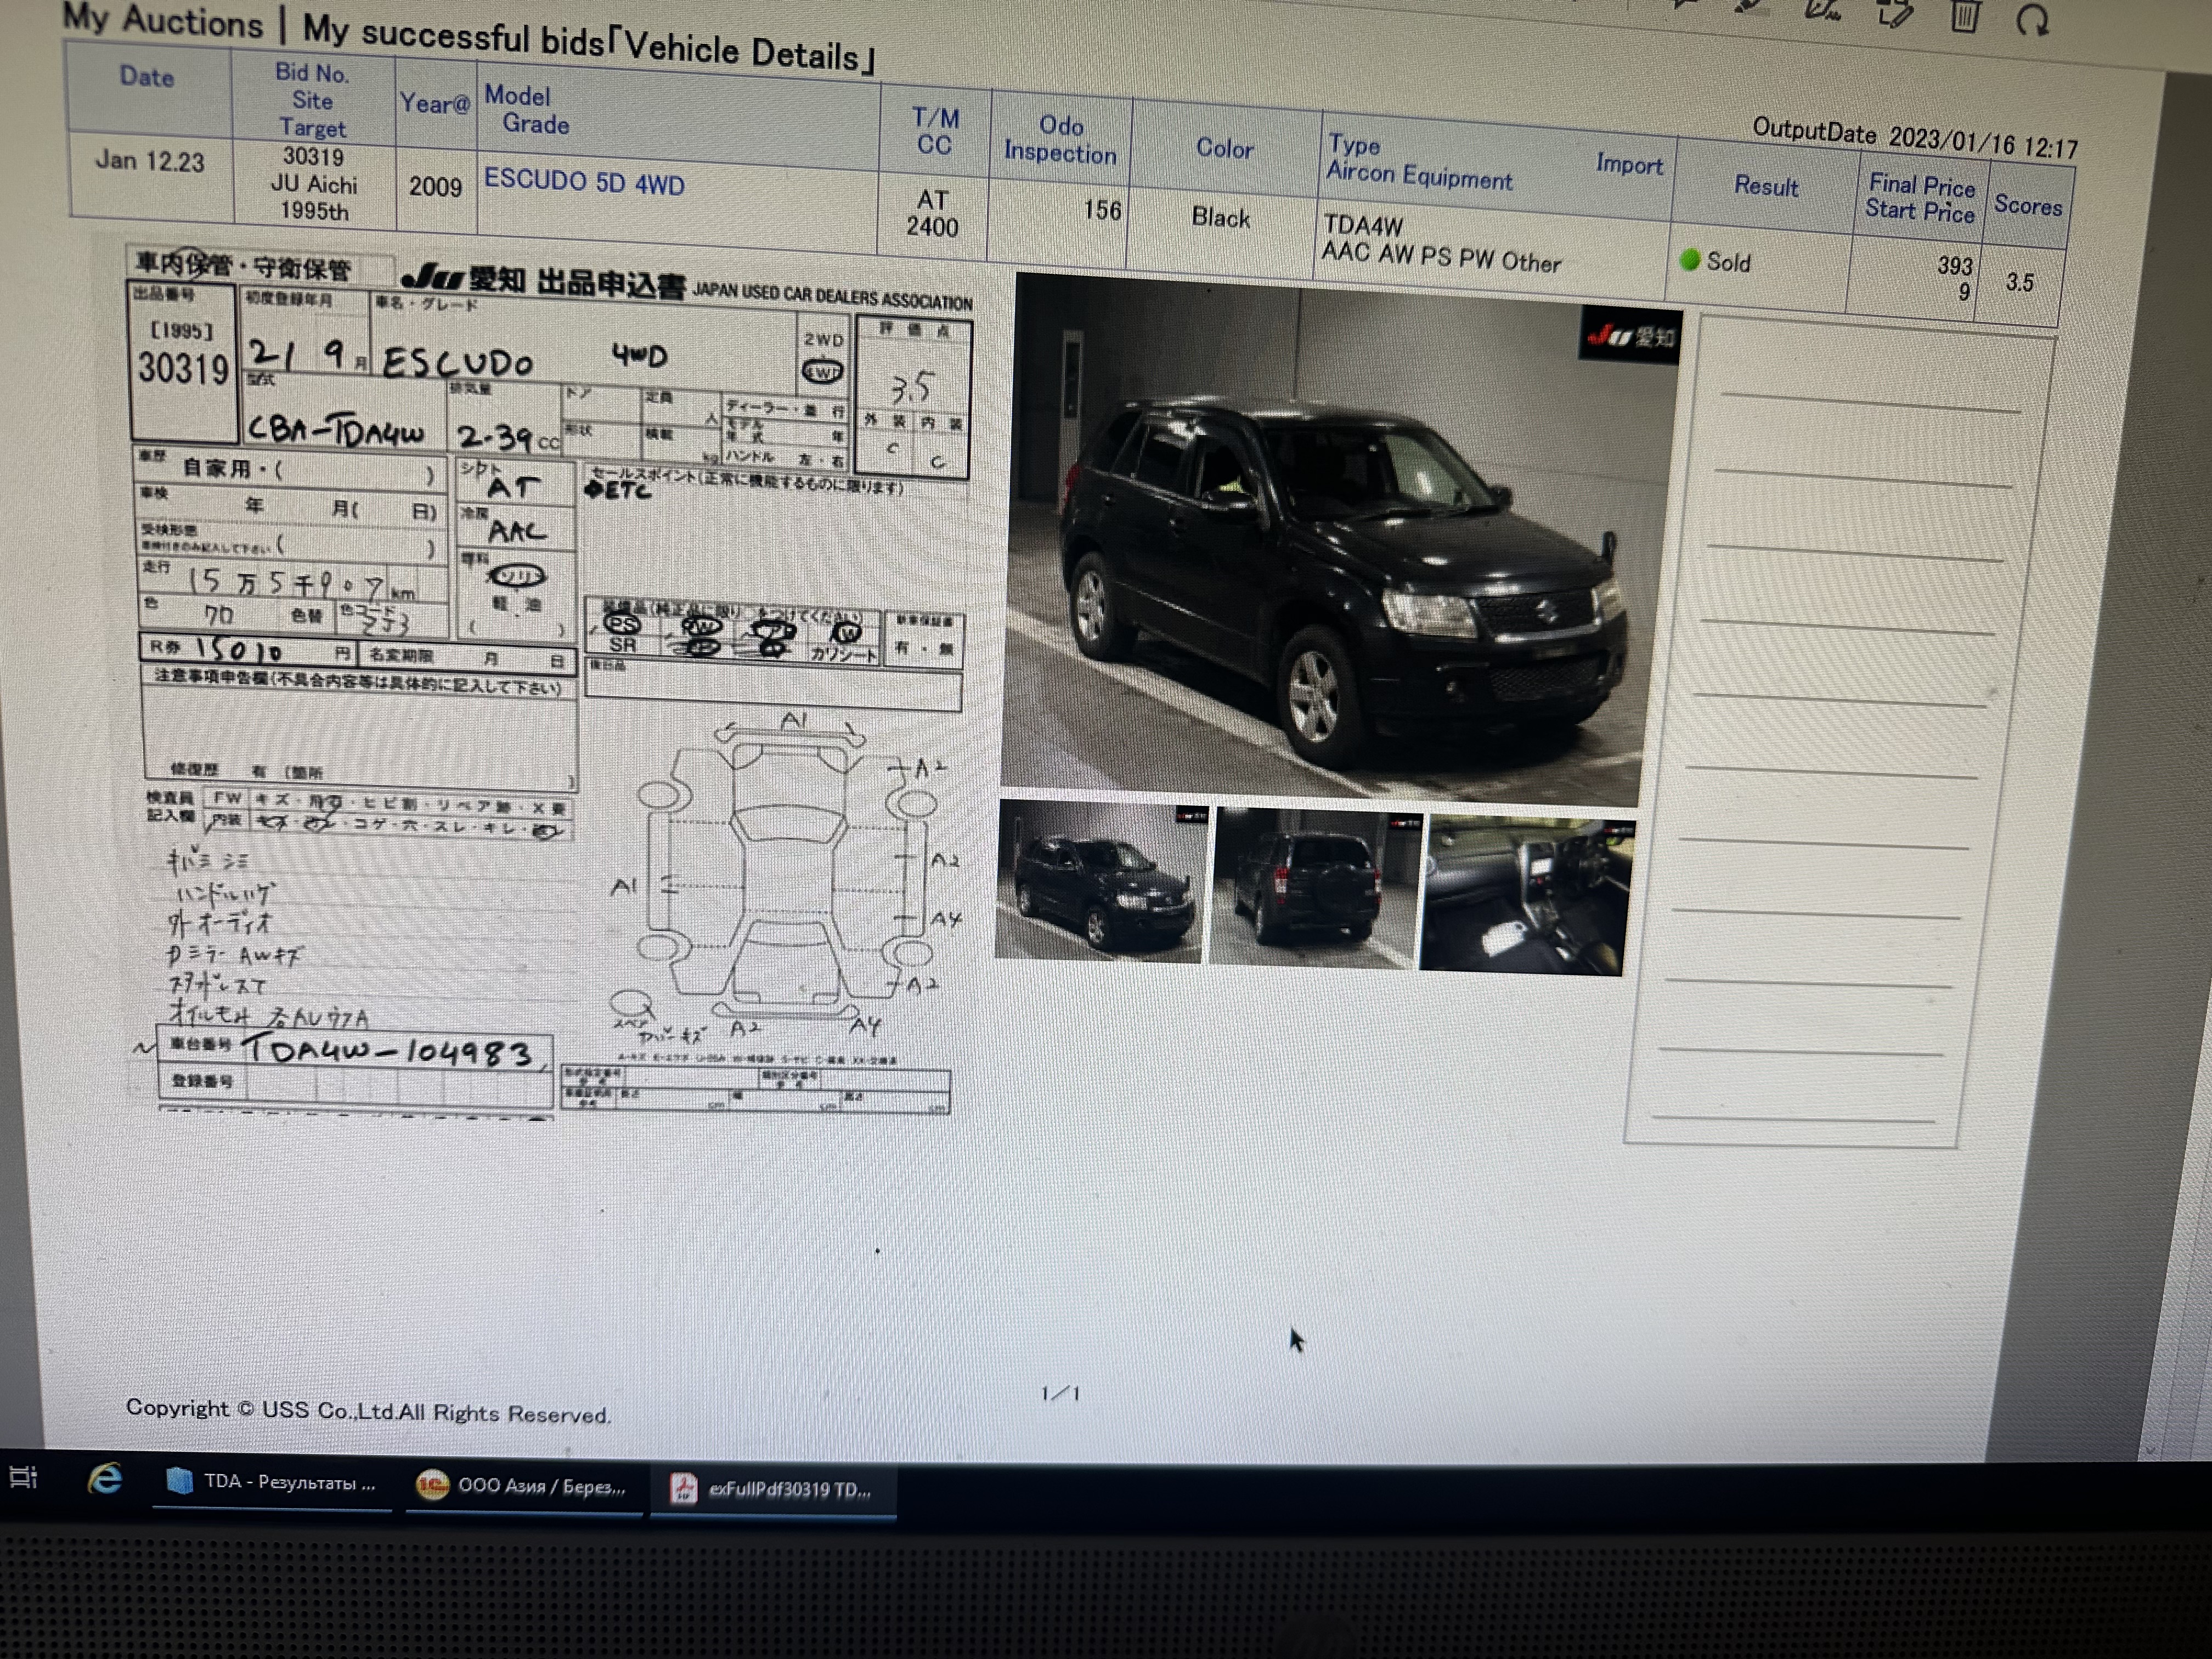
Task: Select the 'AAC AW PS PW Other' equipment text
Action: click(x=1441, y=257)
